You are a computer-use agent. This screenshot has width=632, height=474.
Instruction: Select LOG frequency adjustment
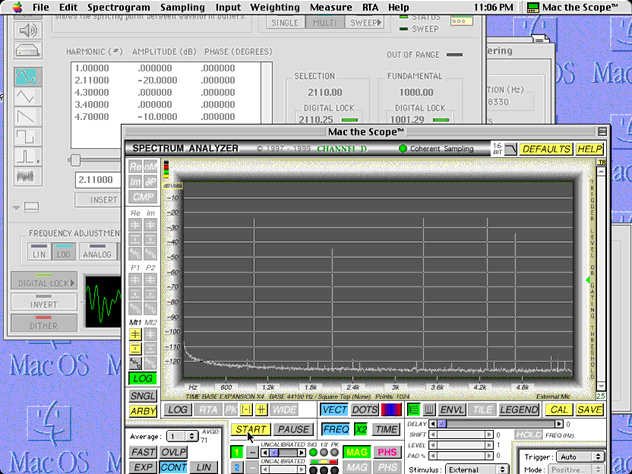[64, 252]
